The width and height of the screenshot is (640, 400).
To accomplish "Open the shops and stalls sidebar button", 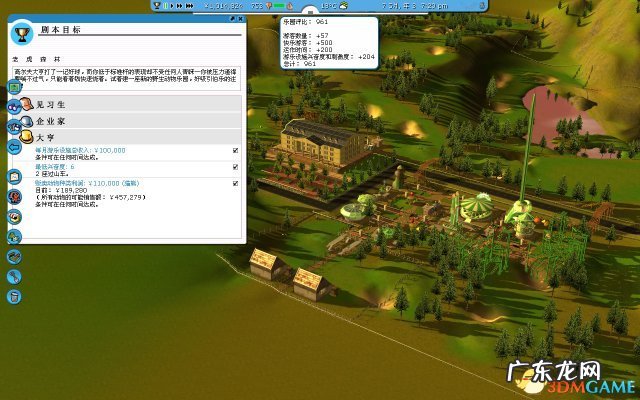I will click(14, 216).
